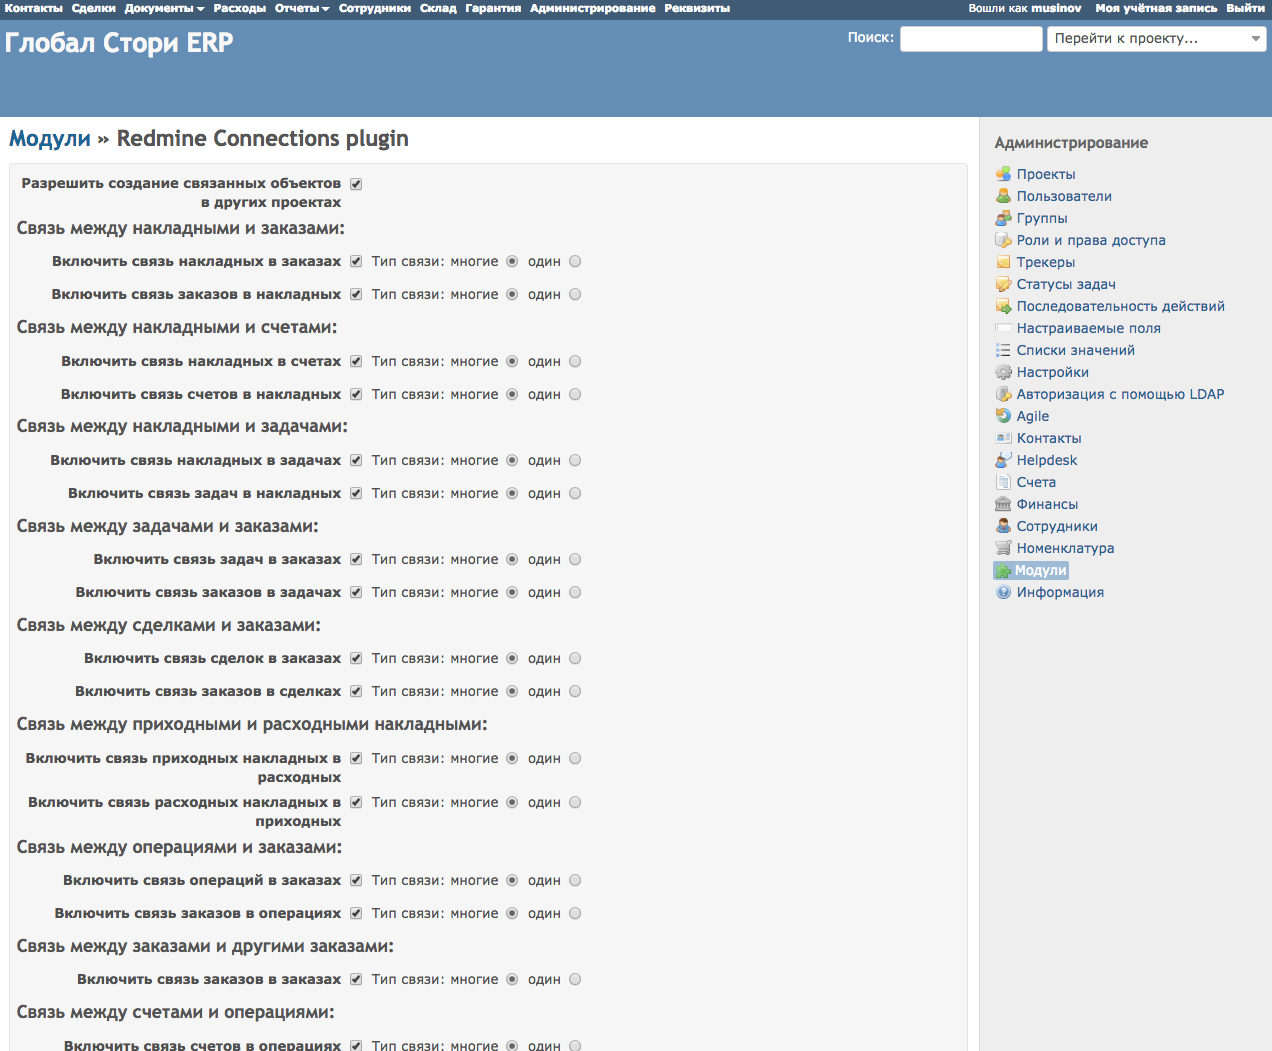Select 'один' for накладных в задачах
Screen dimensions: 1272x1051
click(x=575, y=460)
